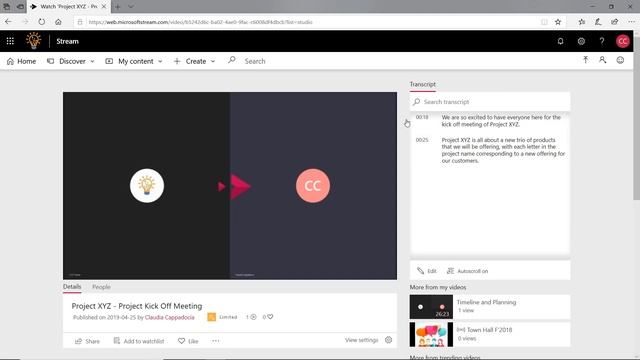Image resolution: width=640 pixels, height=360 pixels.
Task: Open Timeline and Planning video title
Action: pyautogui.click(x=486, y=302)
